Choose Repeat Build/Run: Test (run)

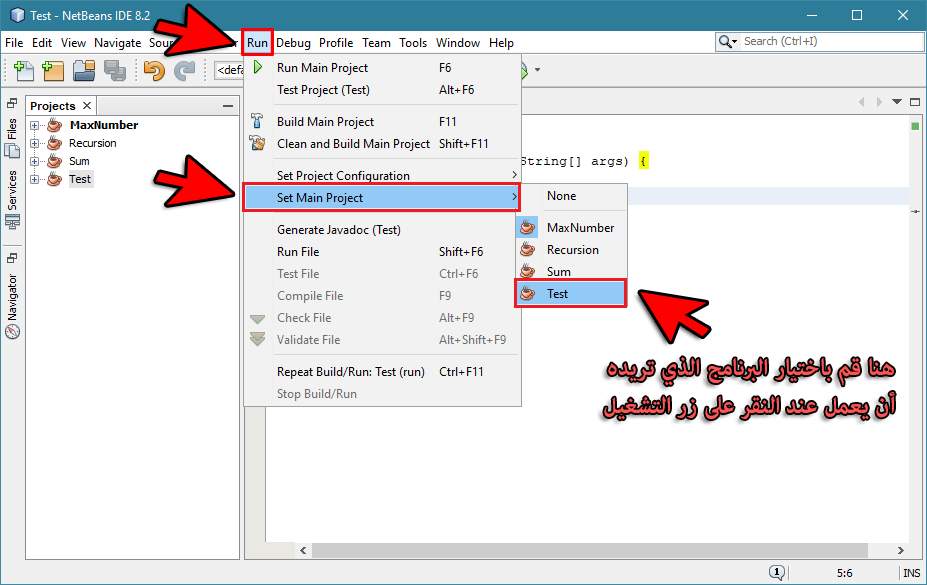coord(383,372)
